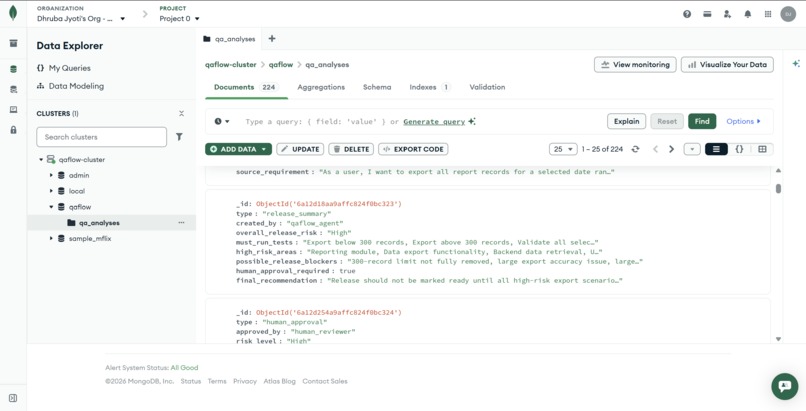Click the MongoDB leaf logo
This screenshot has height=411, width=806.
click(x=13, y=13)
